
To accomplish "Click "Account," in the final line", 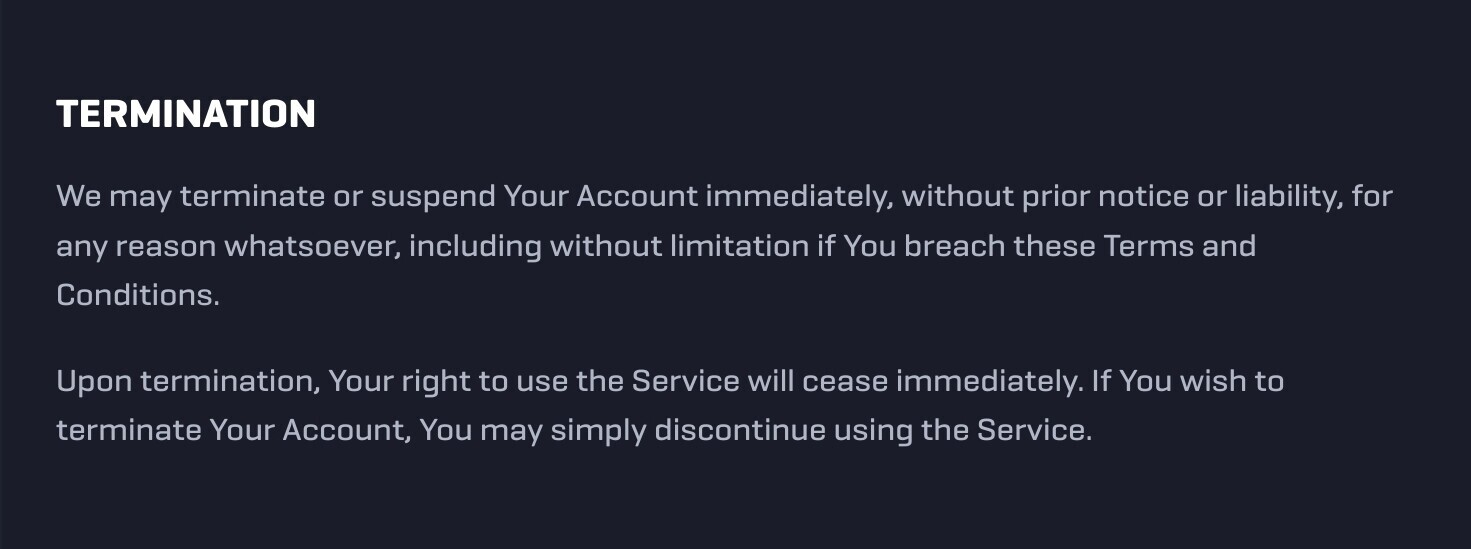I will [x=346, y=431].
